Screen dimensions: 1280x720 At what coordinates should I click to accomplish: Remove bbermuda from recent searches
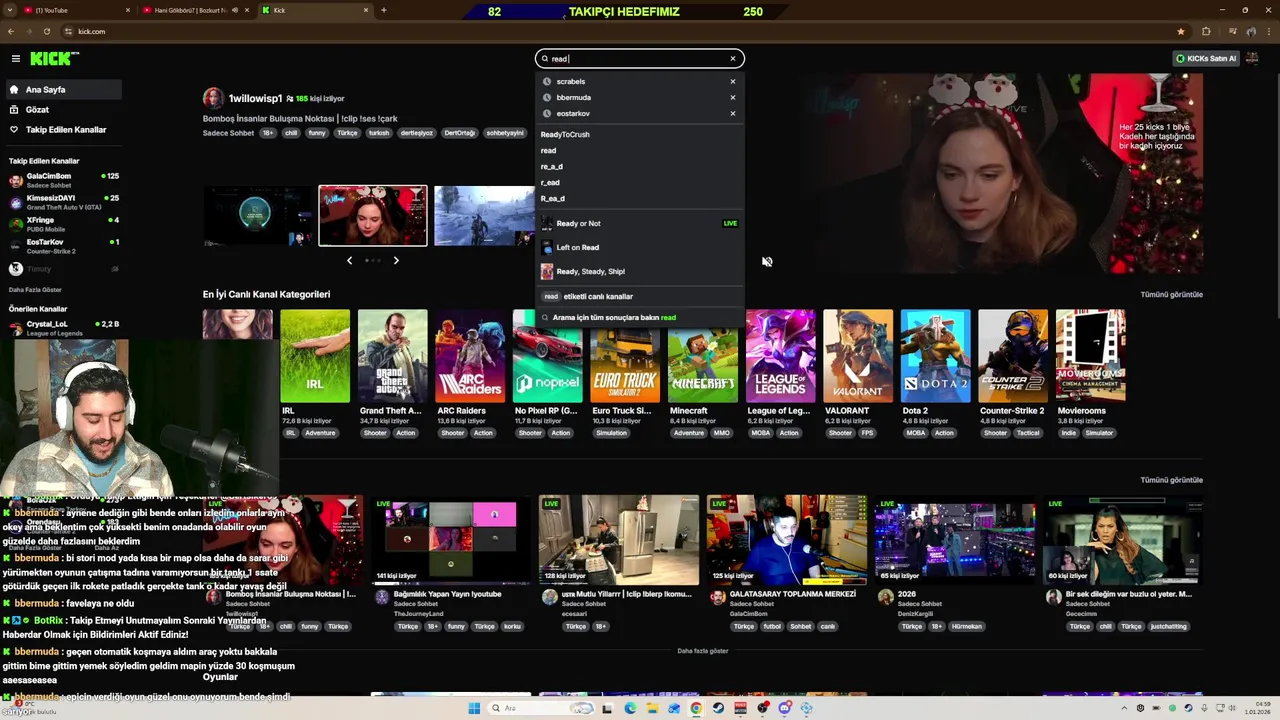coord(732,97)
